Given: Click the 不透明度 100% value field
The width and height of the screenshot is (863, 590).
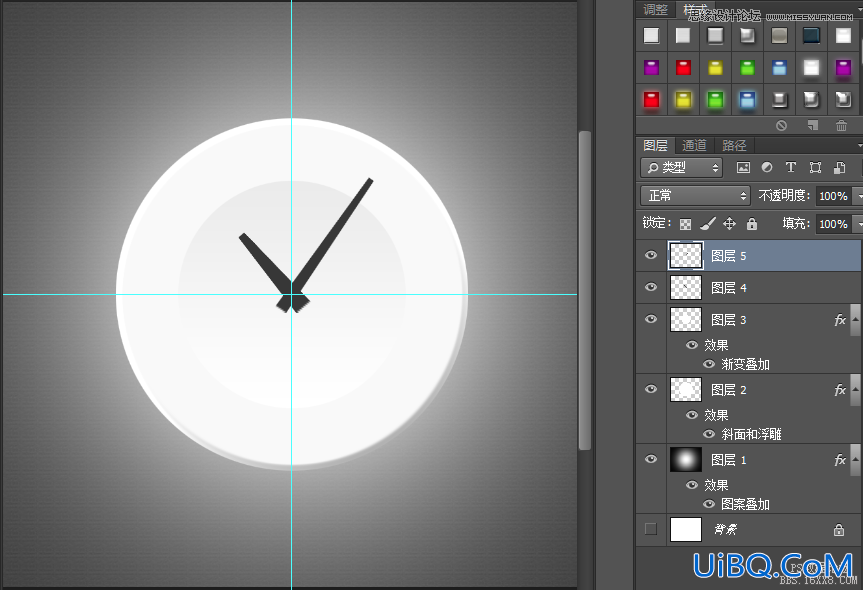Looking at the screenshot, I should click(x=833, y=196).
